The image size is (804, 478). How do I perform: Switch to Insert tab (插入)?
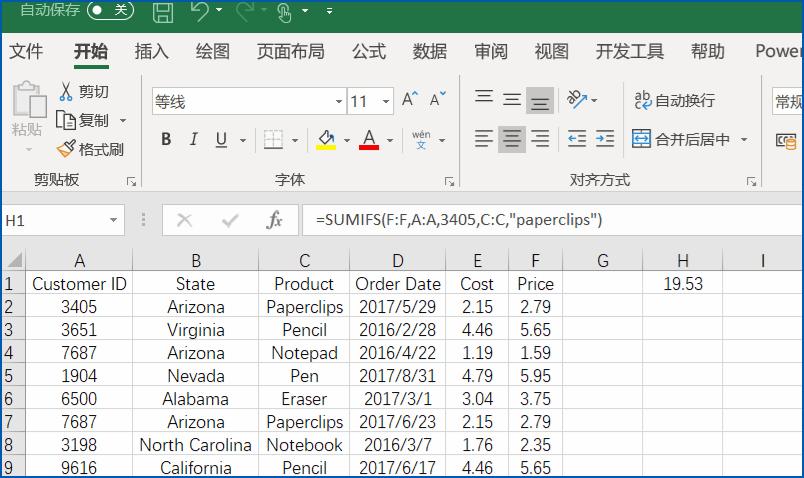[151, 51]
